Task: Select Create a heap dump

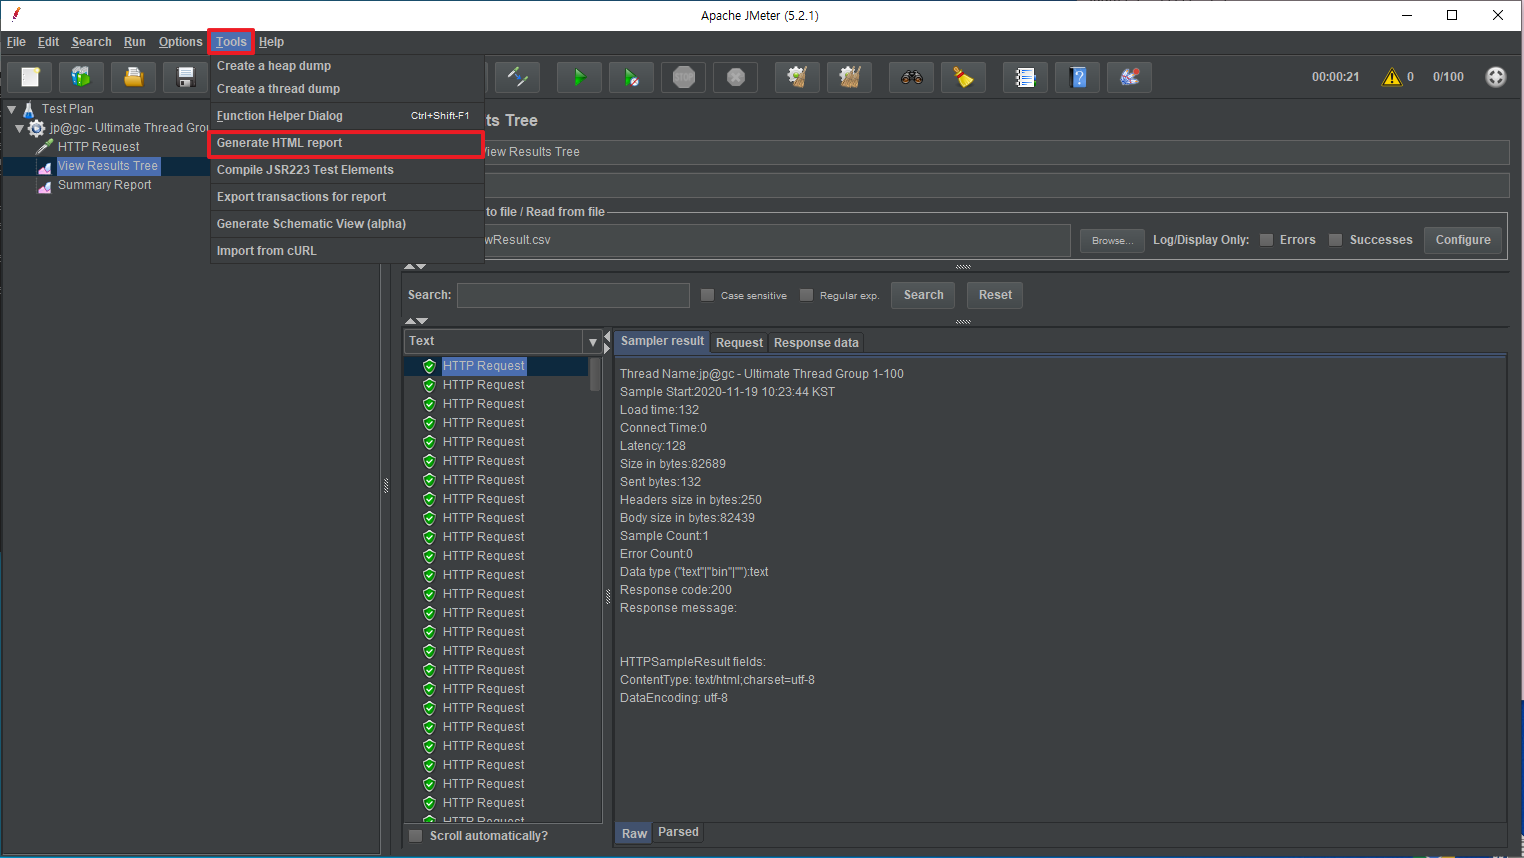Action: (x=346, y=66)
